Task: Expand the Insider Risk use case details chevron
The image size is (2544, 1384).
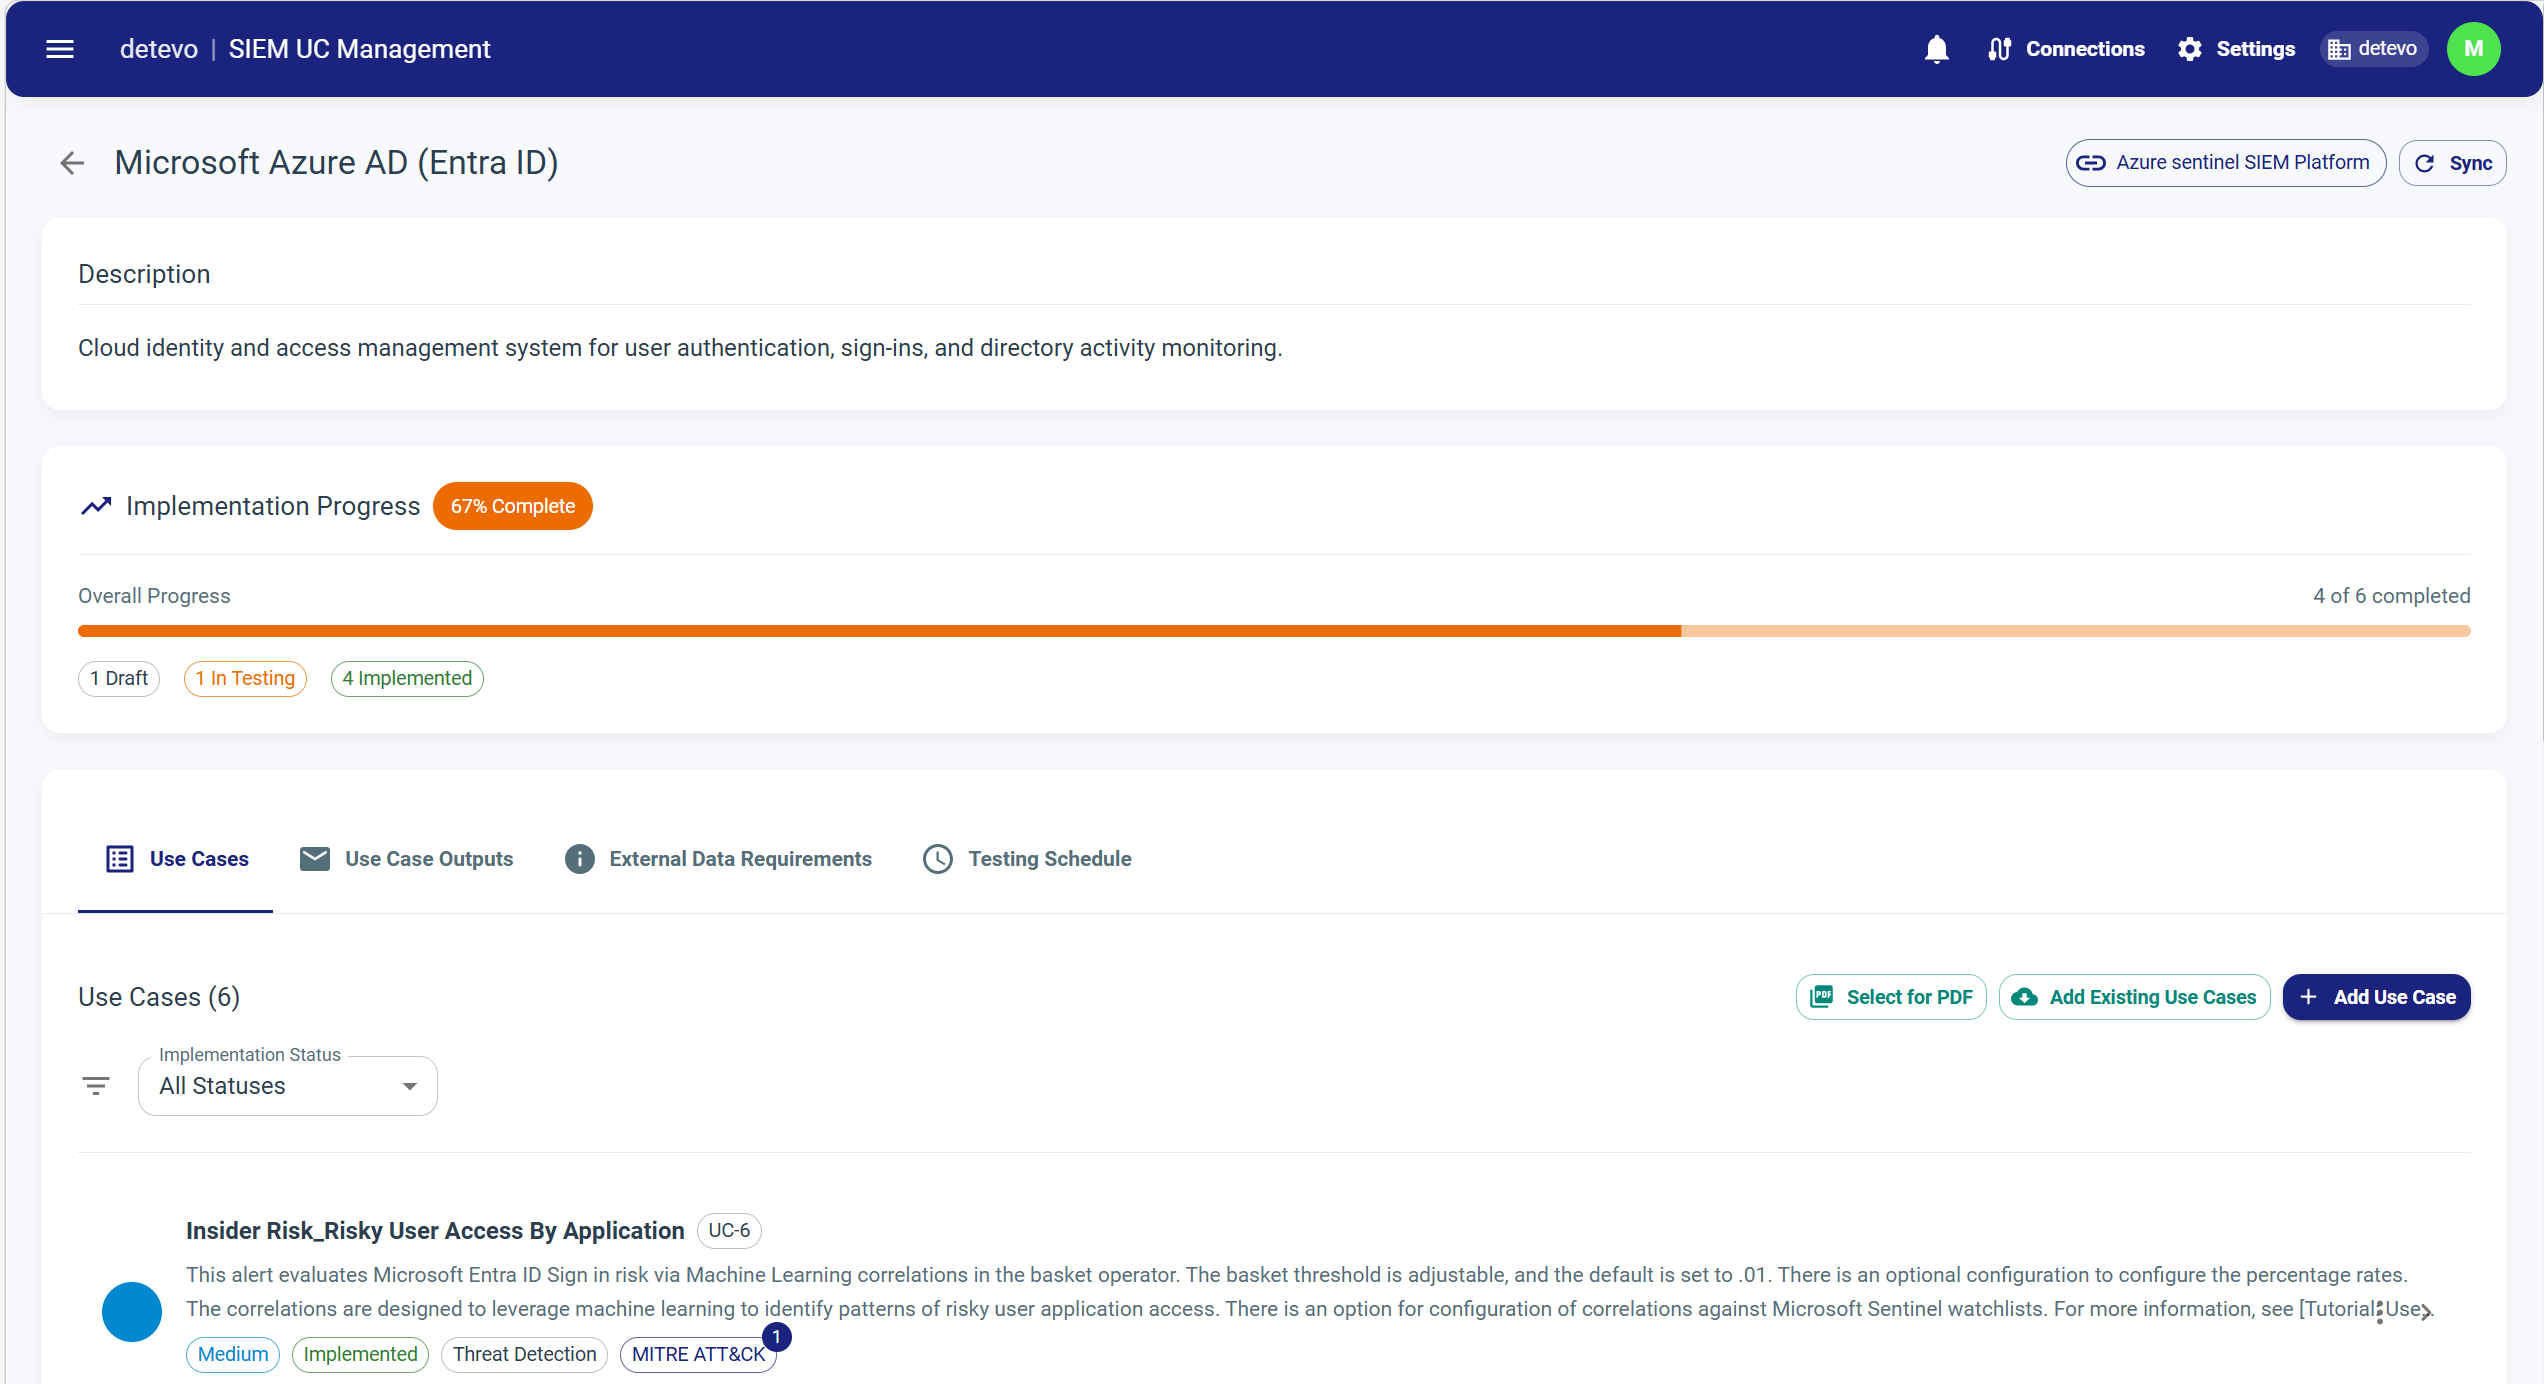Action: [x=2427, y=1310]
